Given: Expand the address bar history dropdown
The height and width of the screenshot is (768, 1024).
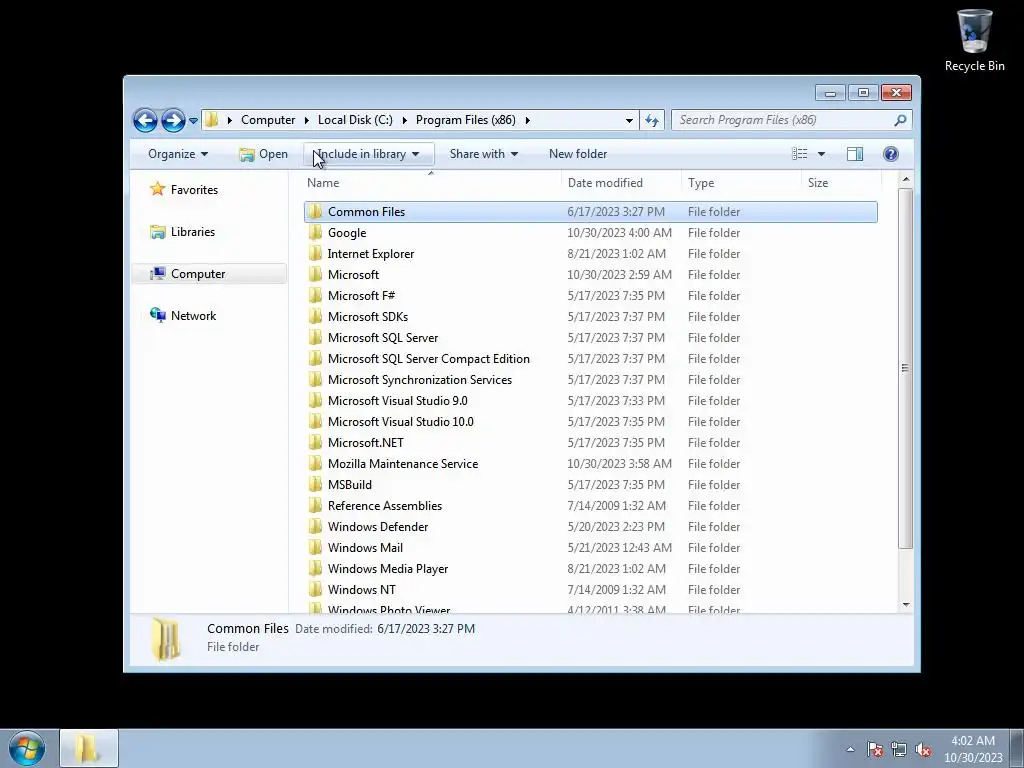Looking at the screenshot, I should pyautogui.click(x=629, y=120).
